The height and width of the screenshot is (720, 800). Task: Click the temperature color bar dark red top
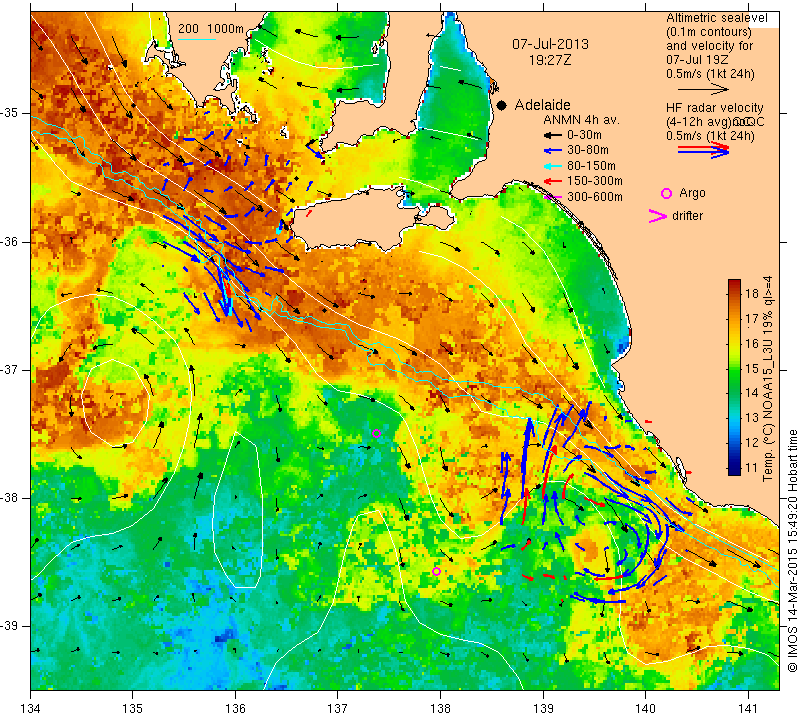[734, 284]
